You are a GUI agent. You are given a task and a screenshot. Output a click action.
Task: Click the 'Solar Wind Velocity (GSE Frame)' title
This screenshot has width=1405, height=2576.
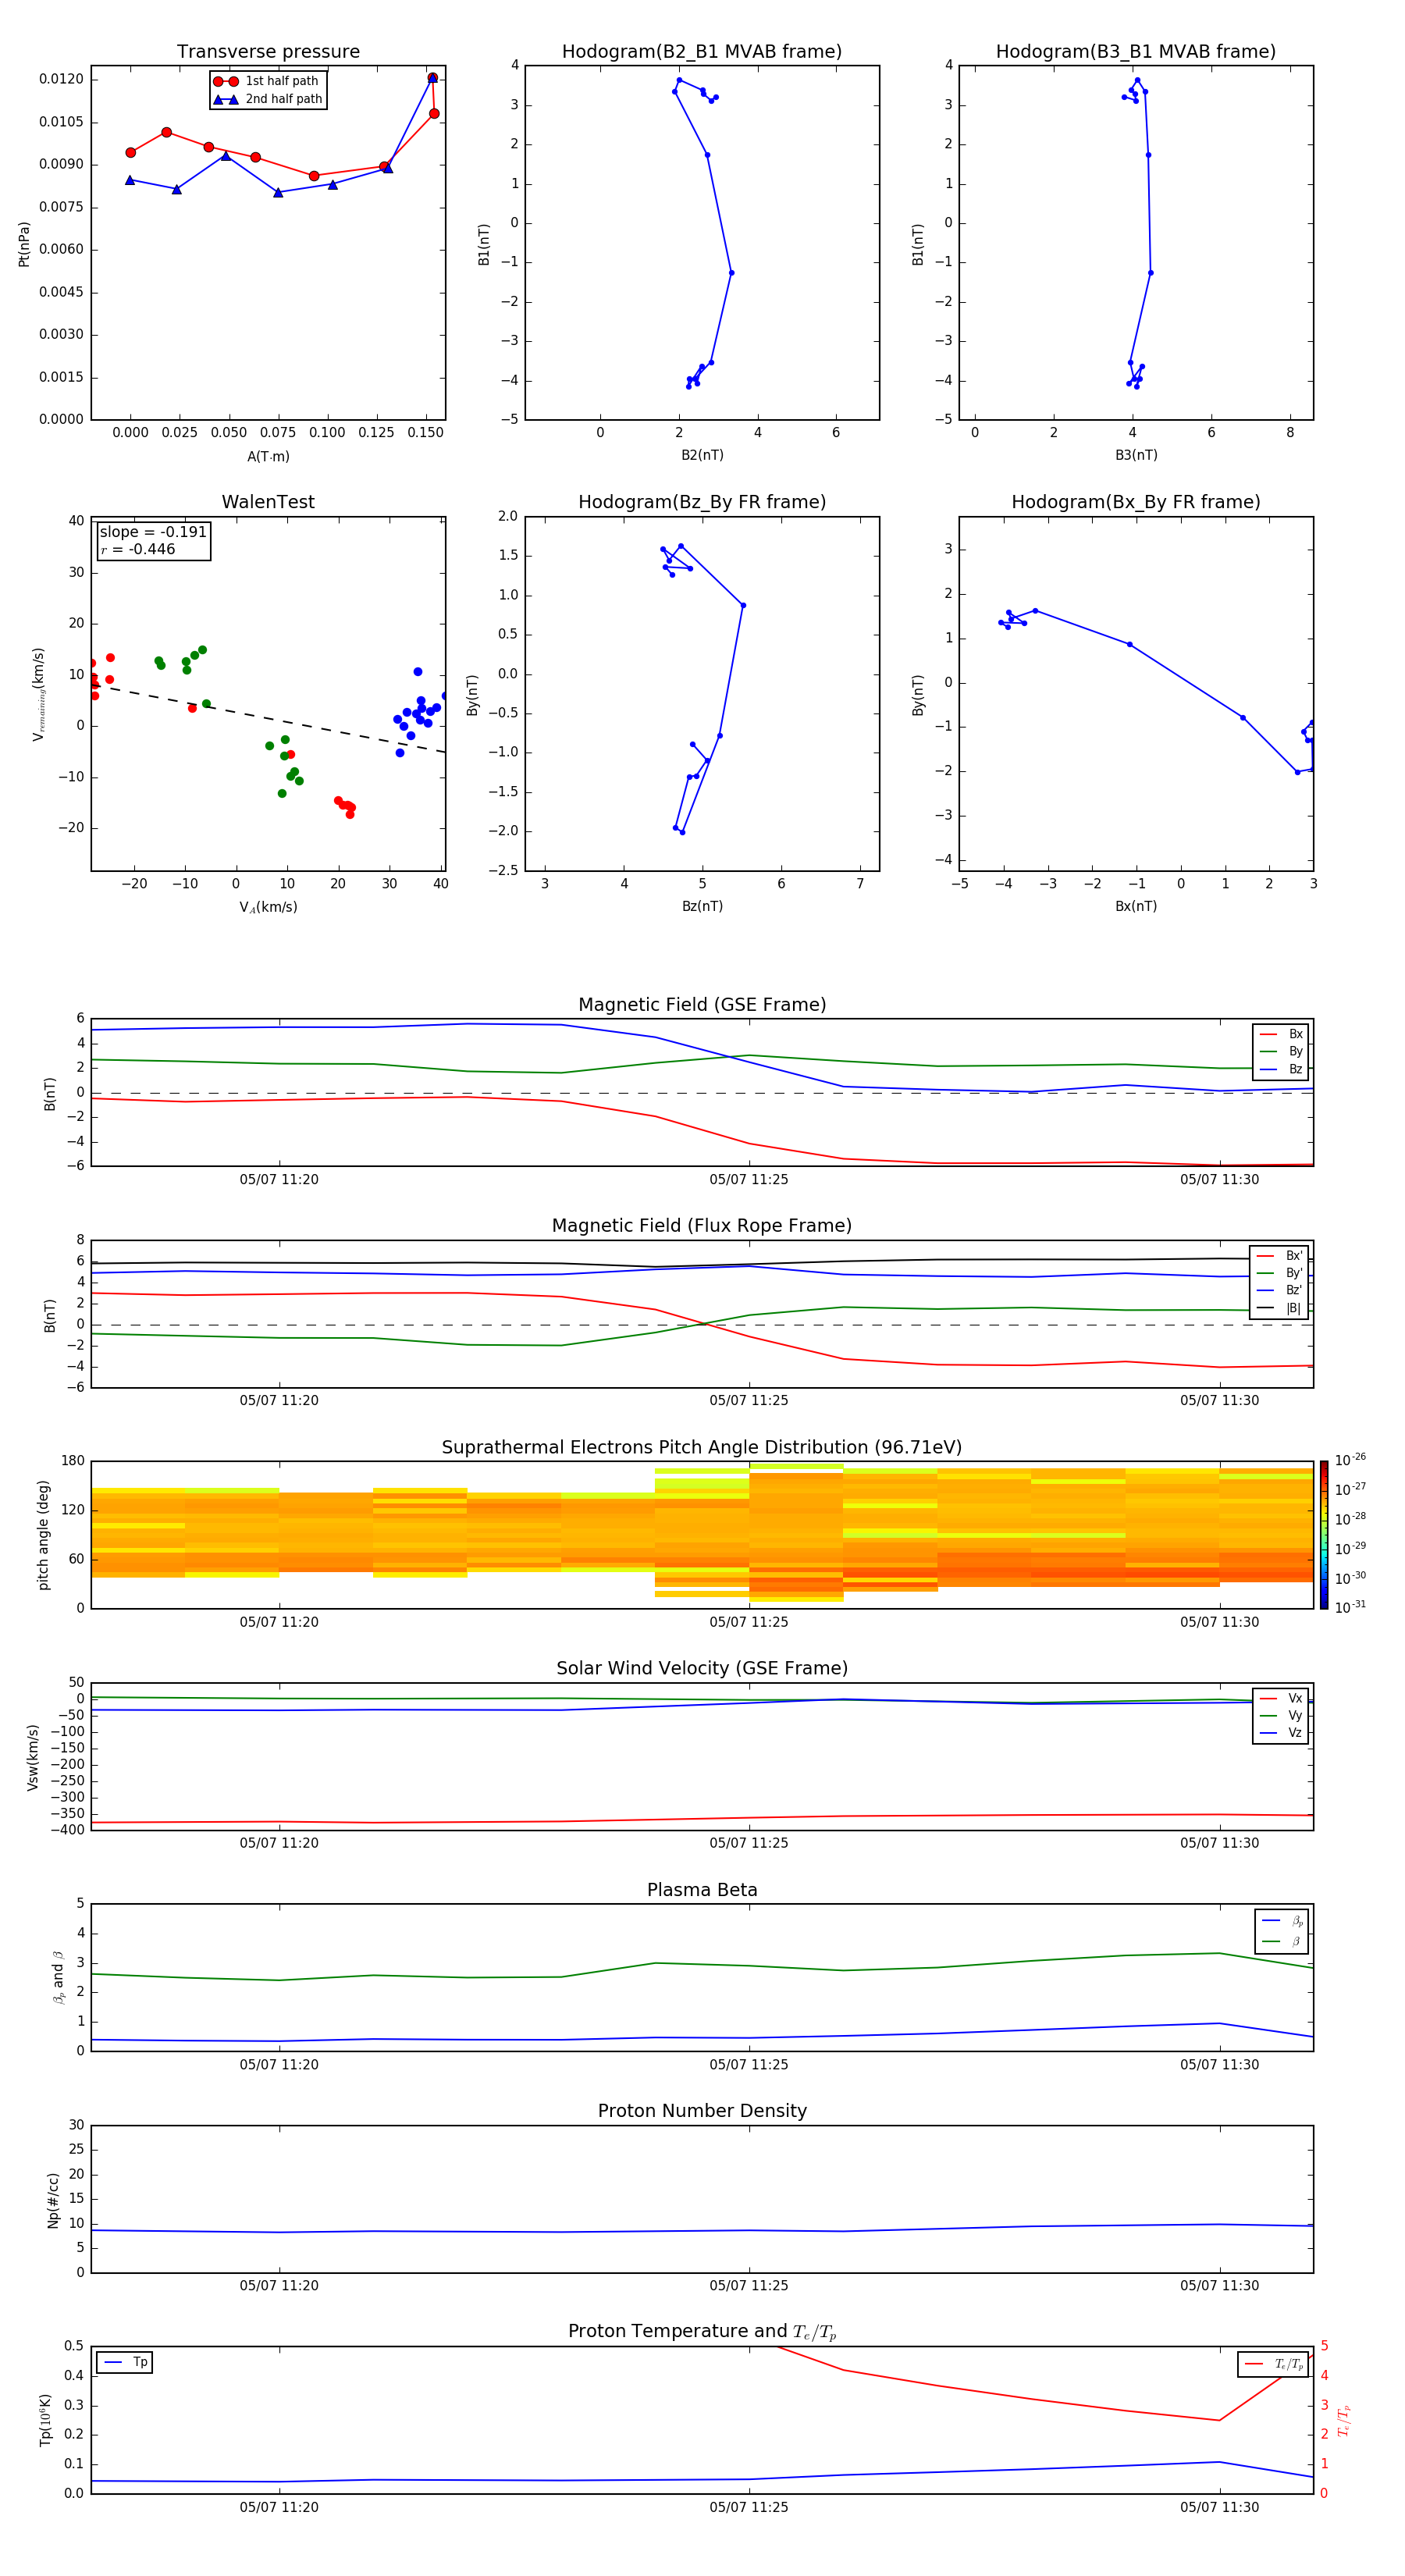pyautogui.click(x=702, y=1669)
